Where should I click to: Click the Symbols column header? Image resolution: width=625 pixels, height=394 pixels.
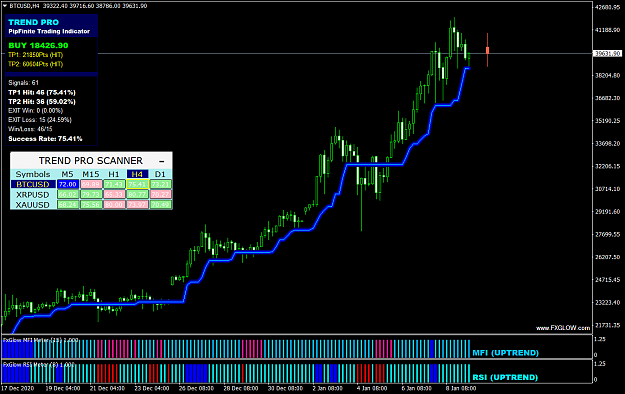point(33,174)
